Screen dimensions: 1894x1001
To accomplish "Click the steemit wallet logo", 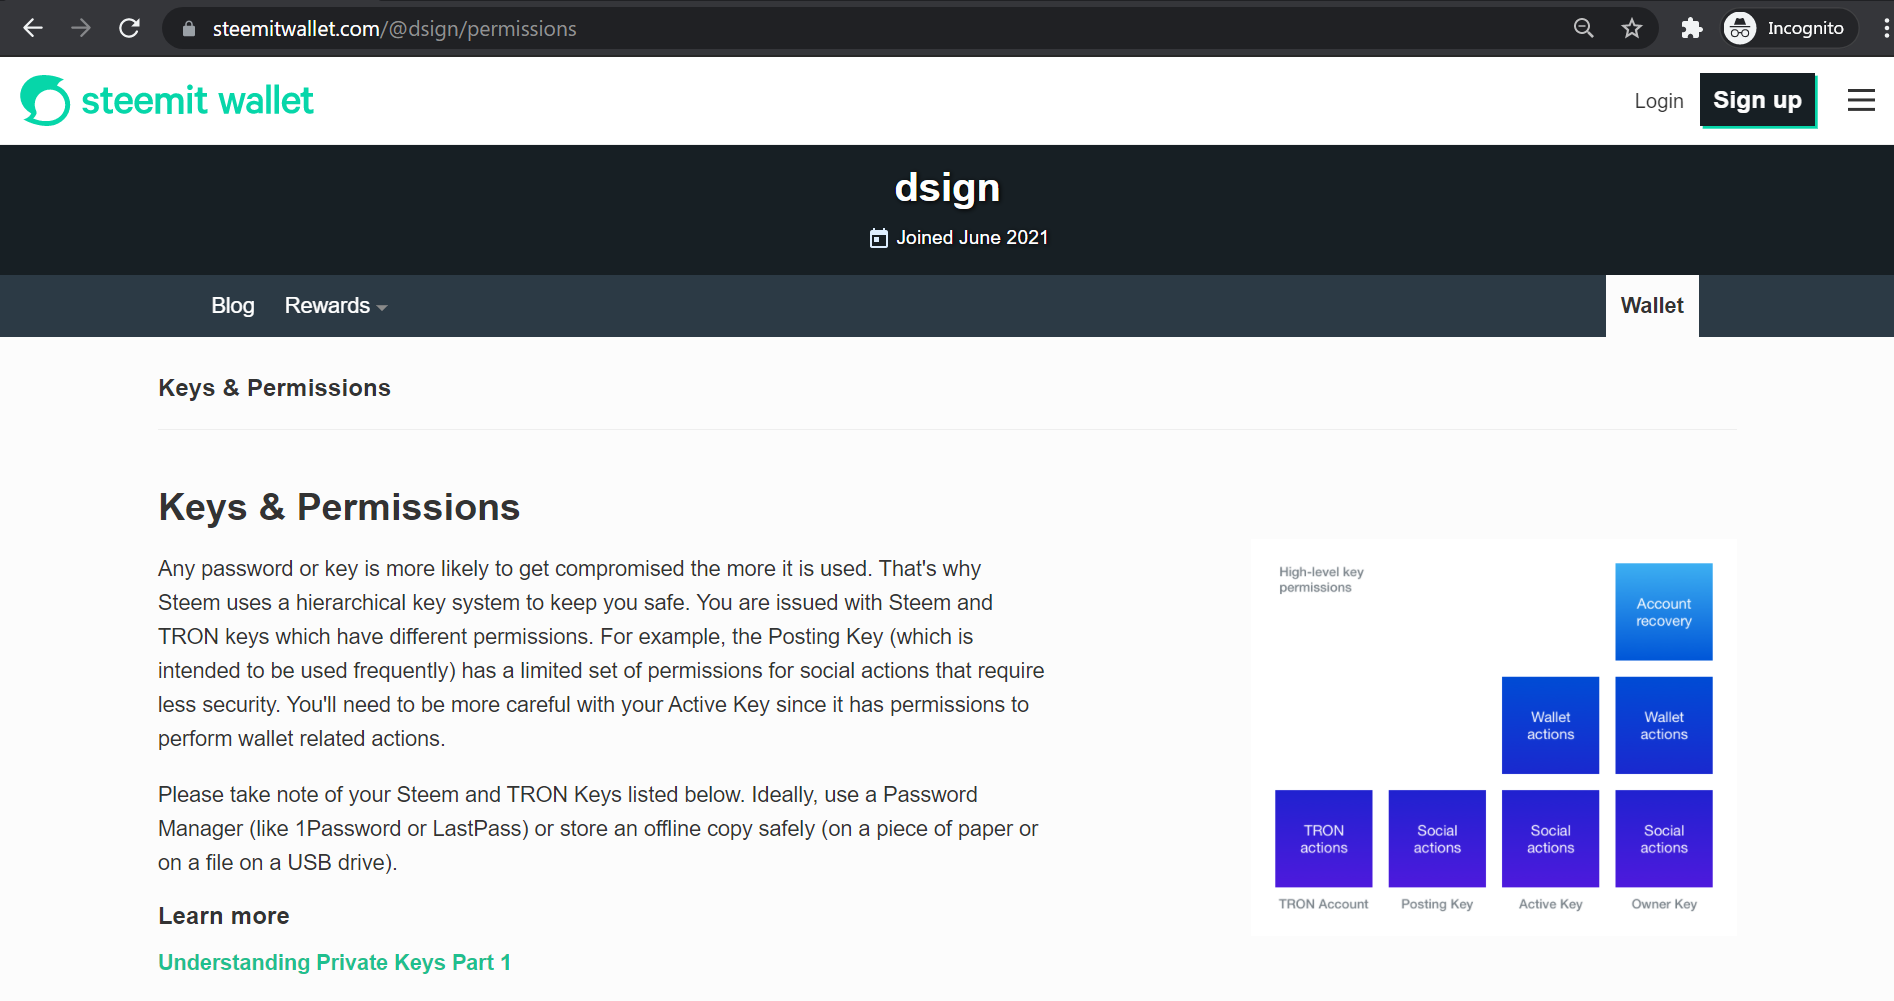I will 167,100.
